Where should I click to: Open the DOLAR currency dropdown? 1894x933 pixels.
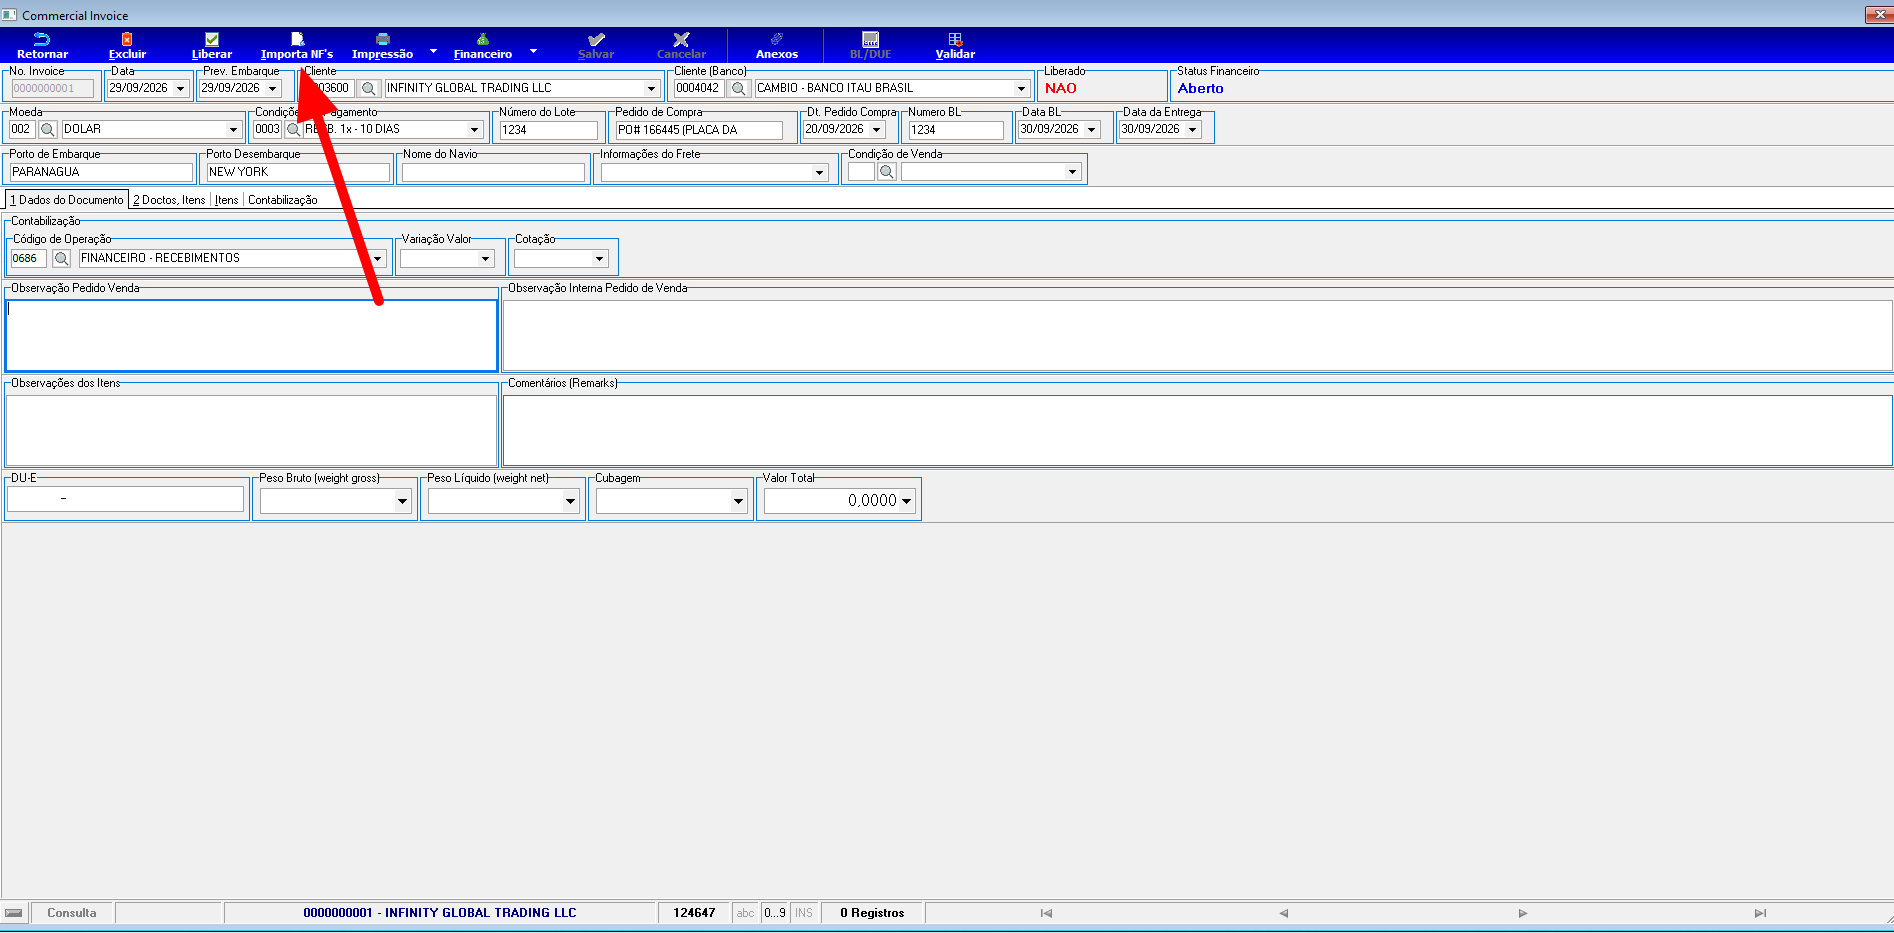[233, 129]
